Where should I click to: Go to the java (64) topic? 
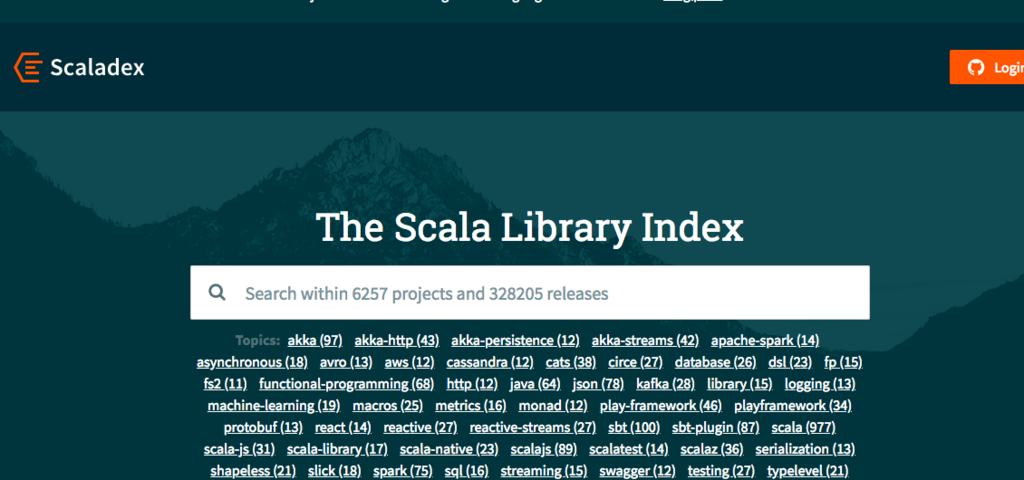(x=535, y=383)
